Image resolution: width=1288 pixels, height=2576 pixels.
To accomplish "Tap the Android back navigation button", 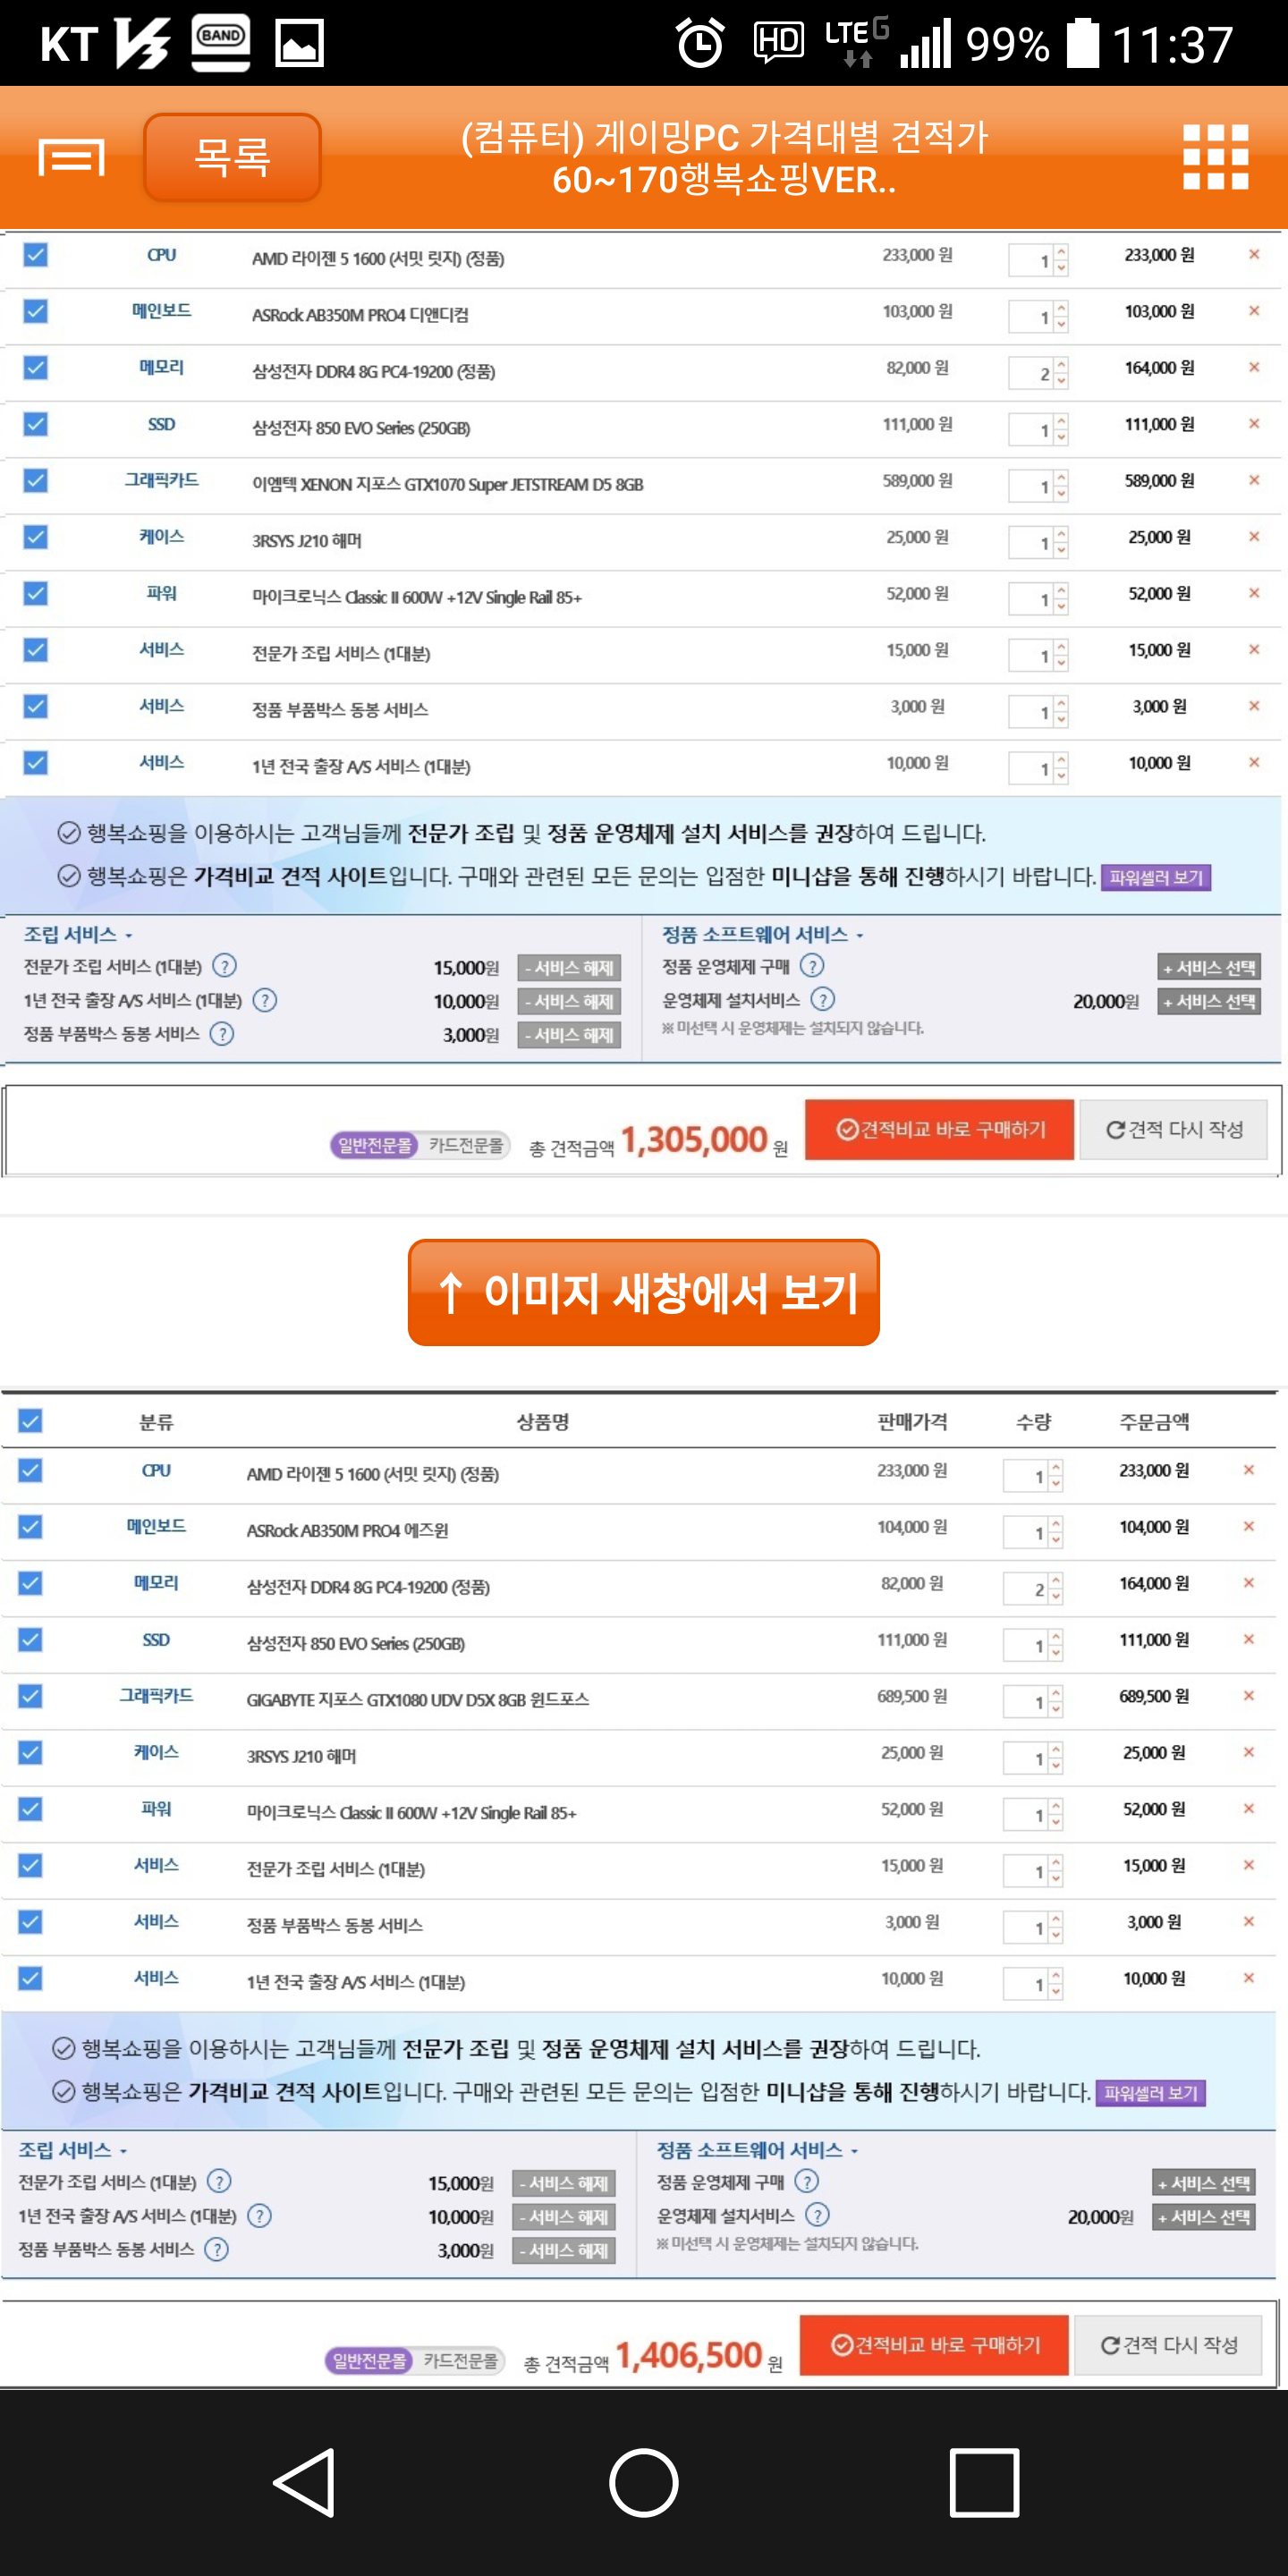I will (x=304, y=2481).
